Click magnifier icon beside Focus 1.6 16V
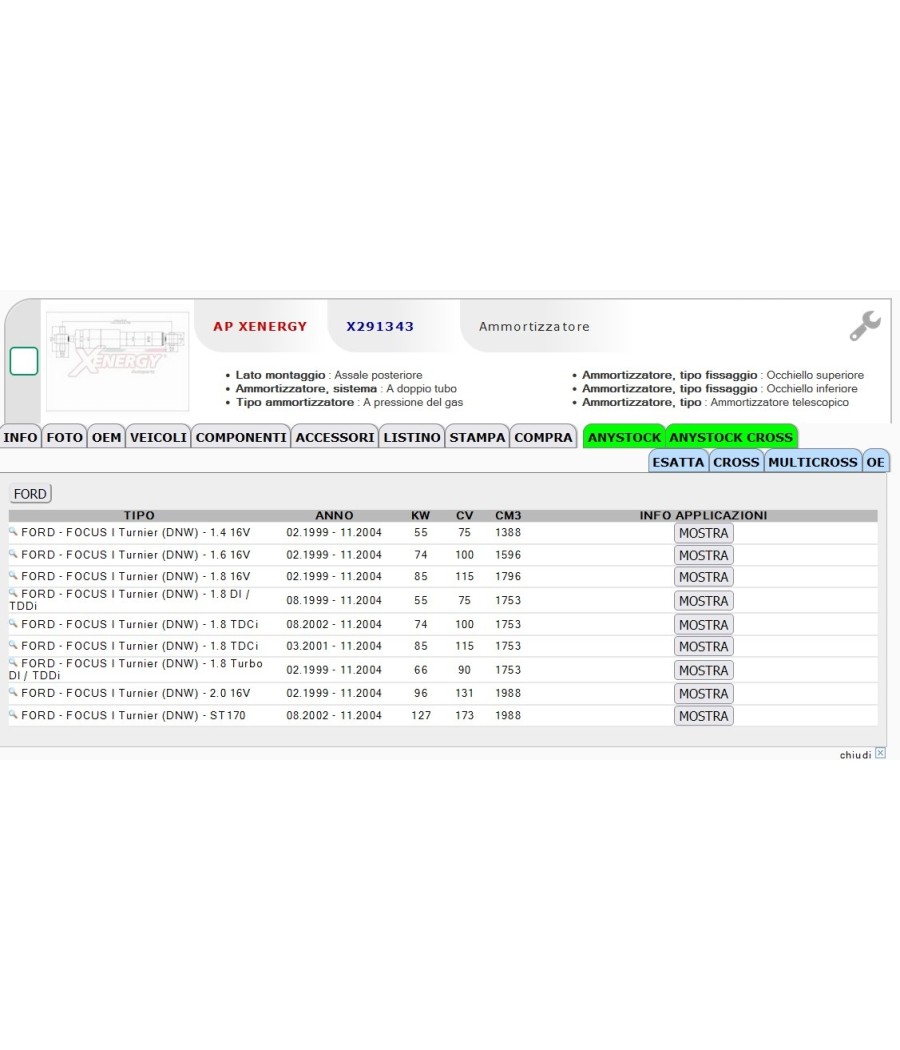 click(13, 554)
